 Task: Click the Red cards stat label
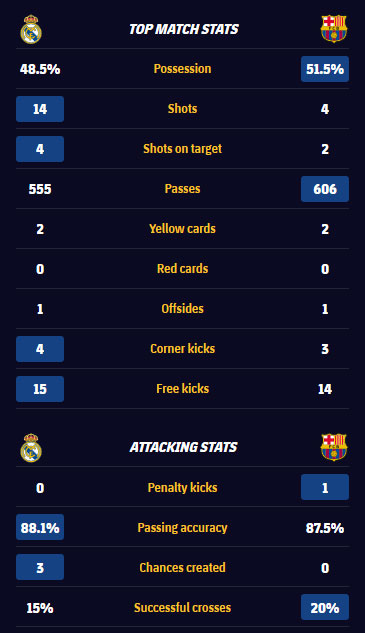click(x=182, y=268)
